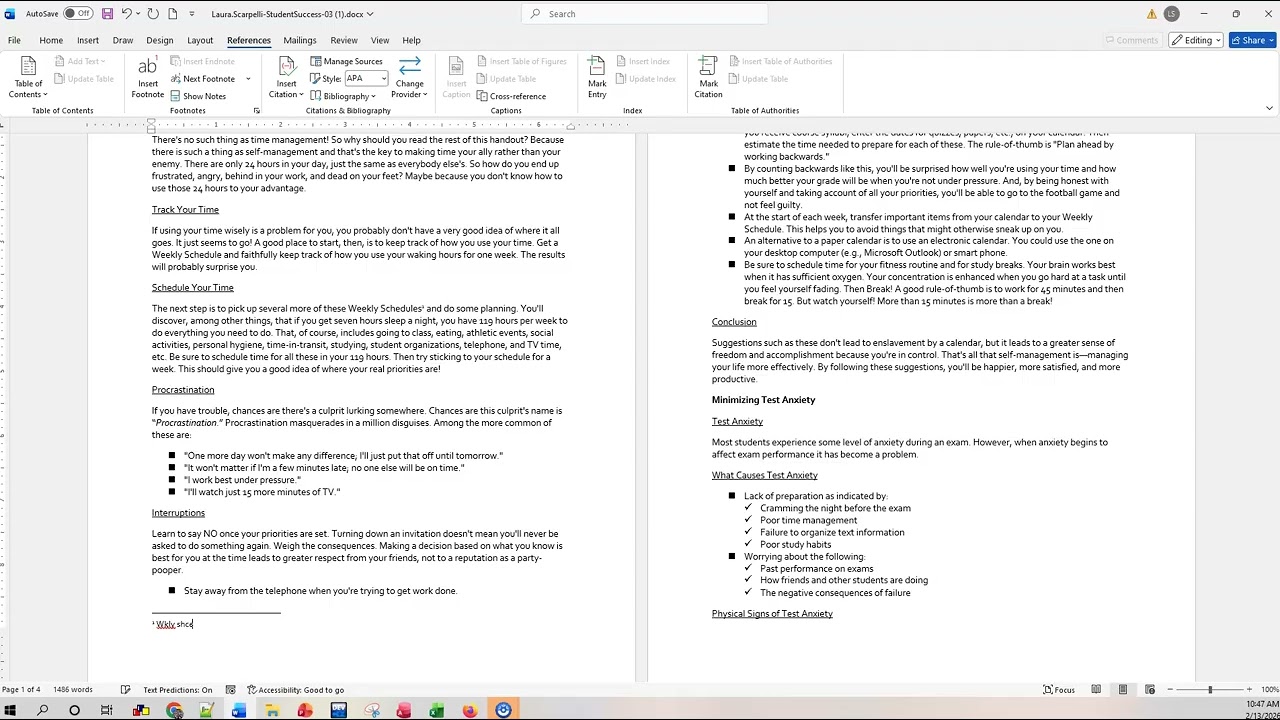
Task: Open Table of Contents gallery
Action: pyautogui.click(x=28, y=78)
